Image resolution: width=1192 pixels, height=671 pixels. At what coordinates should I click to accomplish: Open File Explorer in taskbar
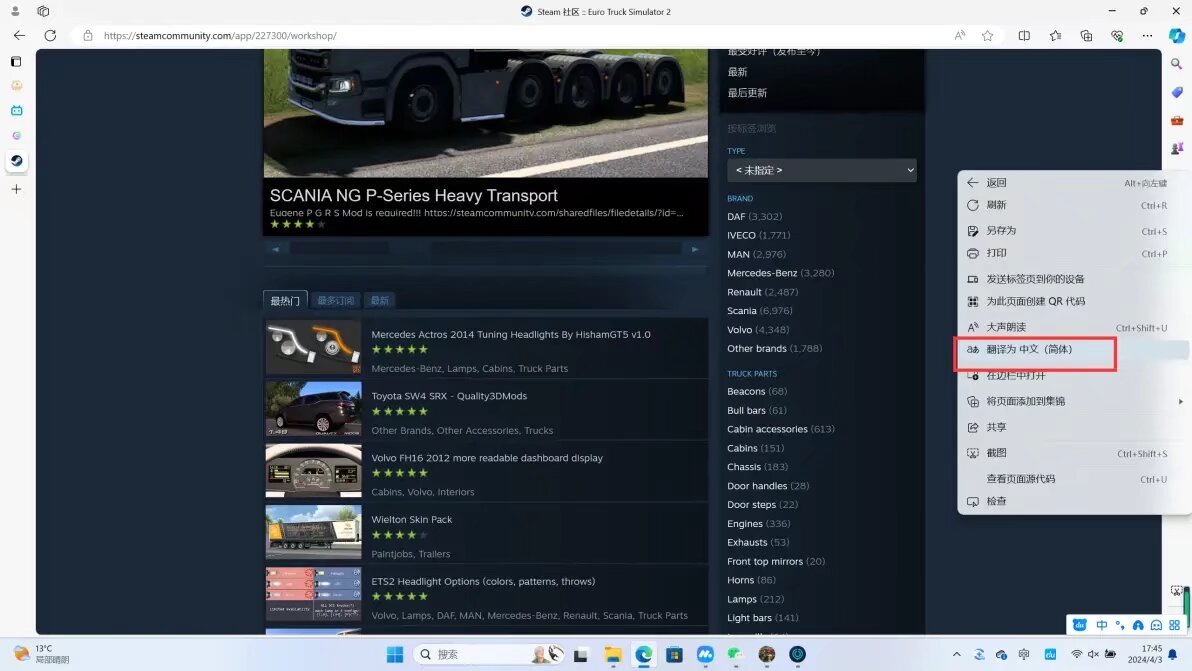(613, 654)
